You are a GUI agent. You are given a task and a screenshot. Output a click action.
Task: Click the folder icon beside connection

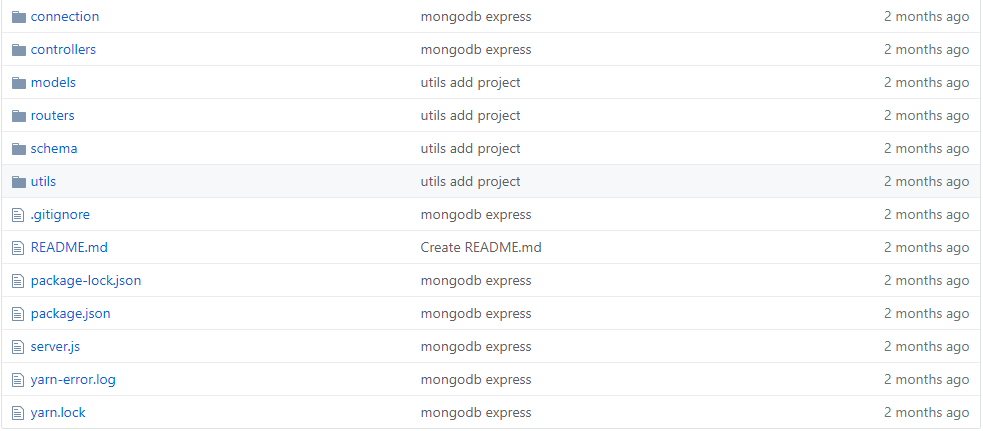click(19, 17)
